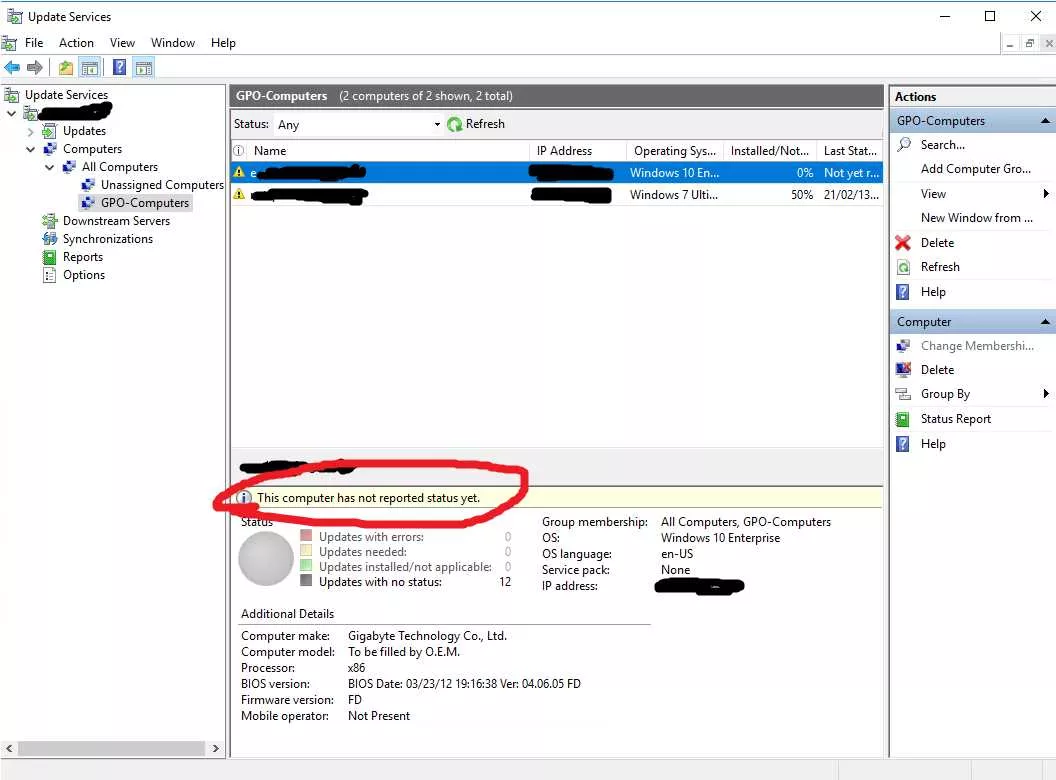Open Status Report for selected computer
Image resolution: width=1056 pixels, height=780 pixels.
pyautogui.click(x=956, y=419)
